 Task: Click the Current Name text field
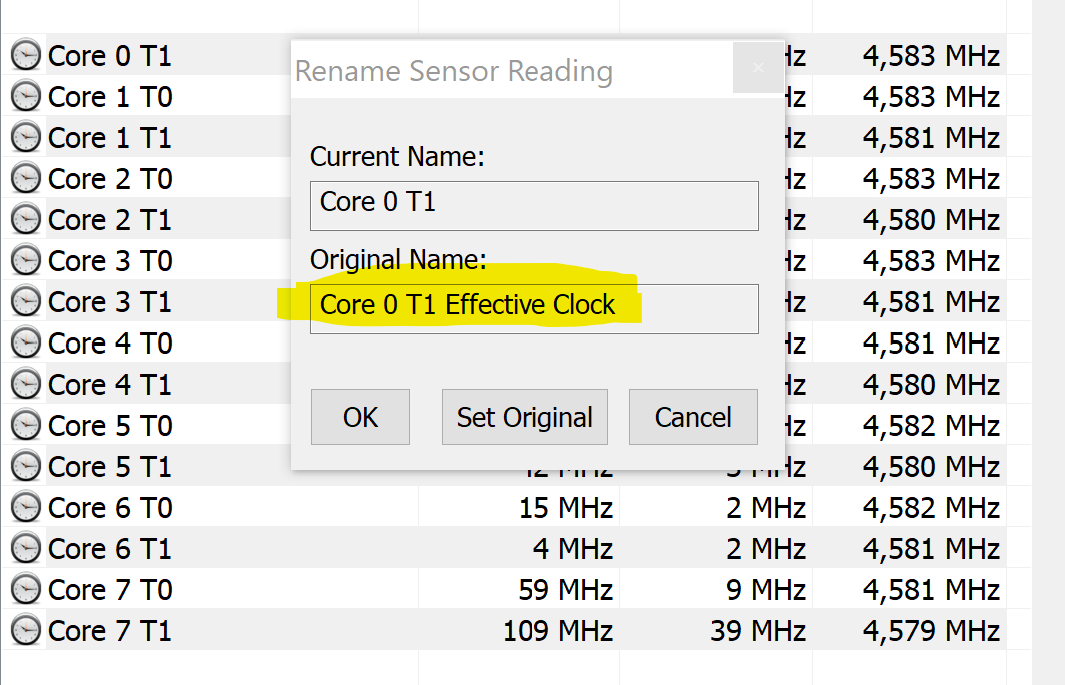tap(534, 205)
